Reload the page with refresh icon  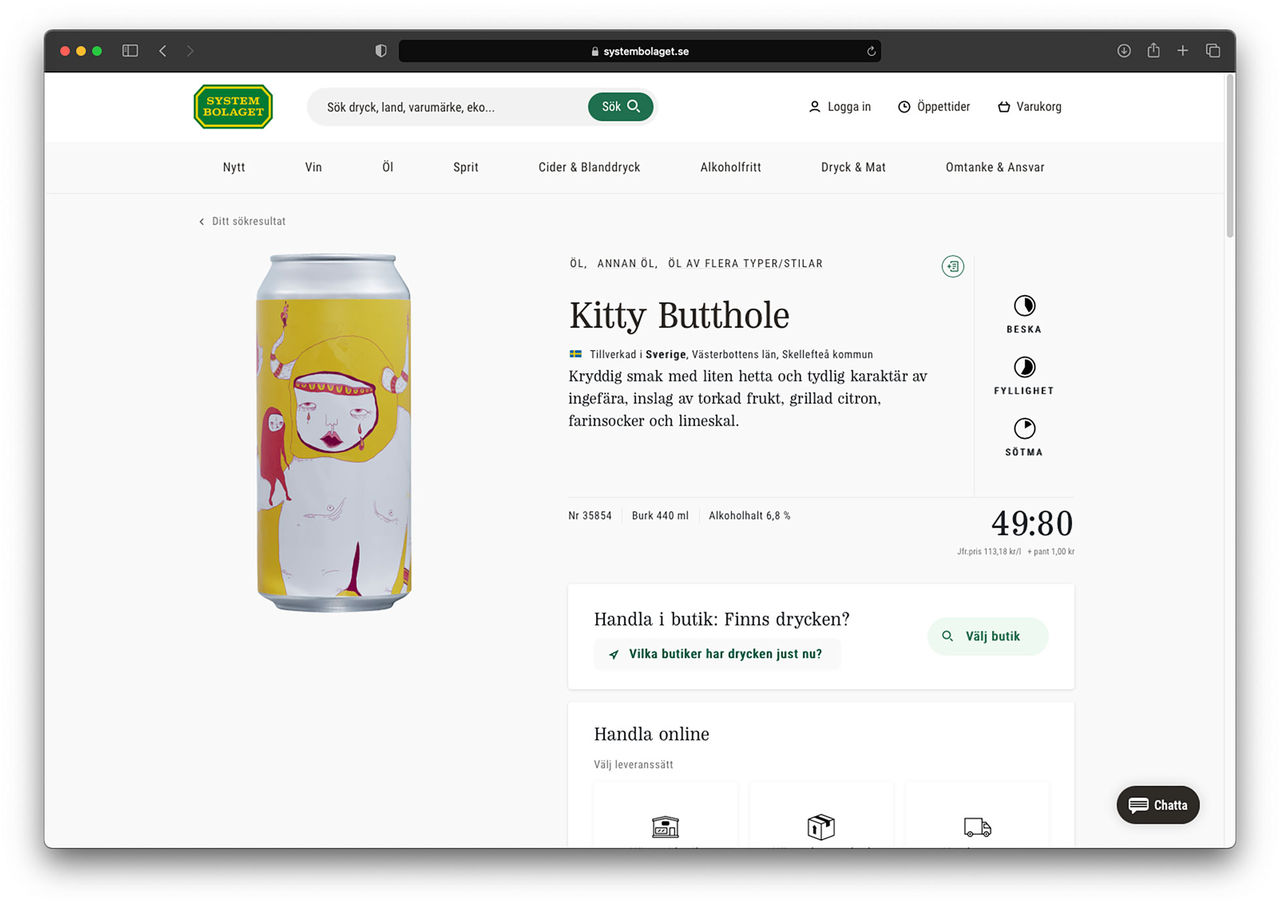click(871, 51)
